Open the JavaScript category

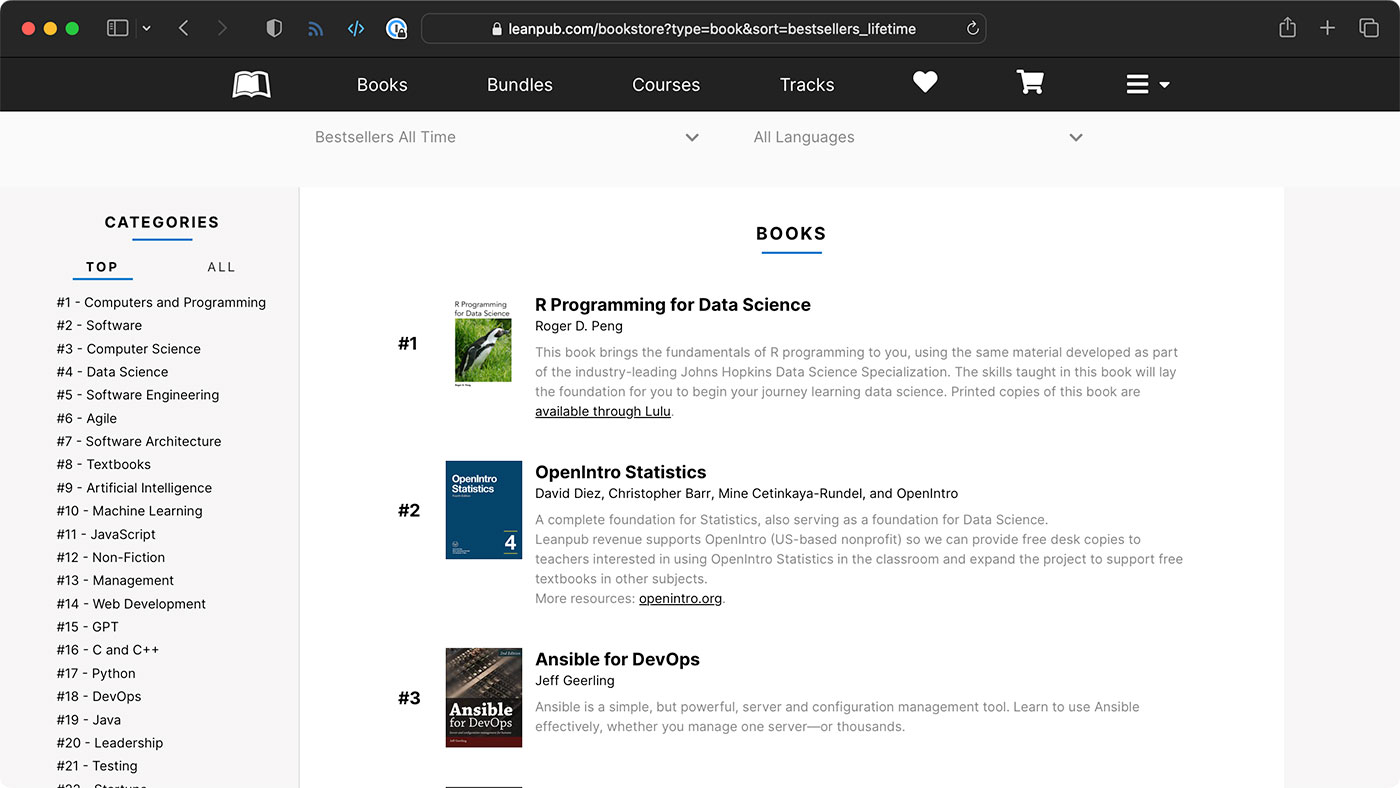[x=106, y=534]
